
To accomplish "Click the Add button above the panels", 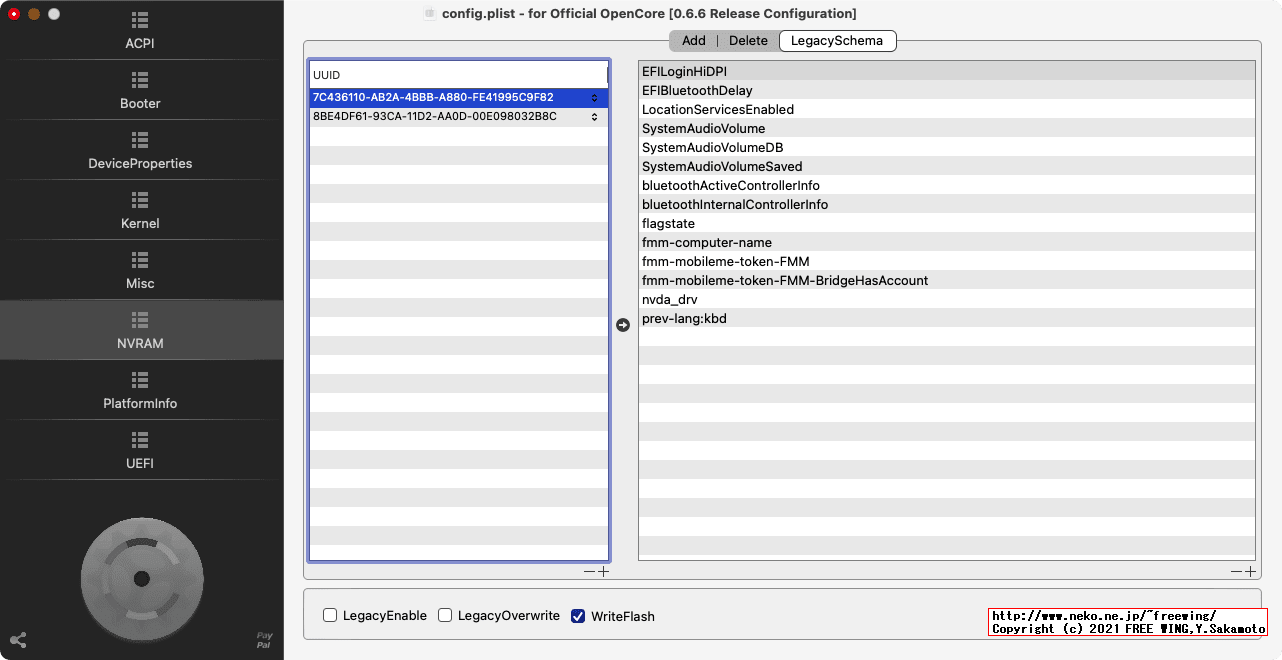I will tap(693, 41).
